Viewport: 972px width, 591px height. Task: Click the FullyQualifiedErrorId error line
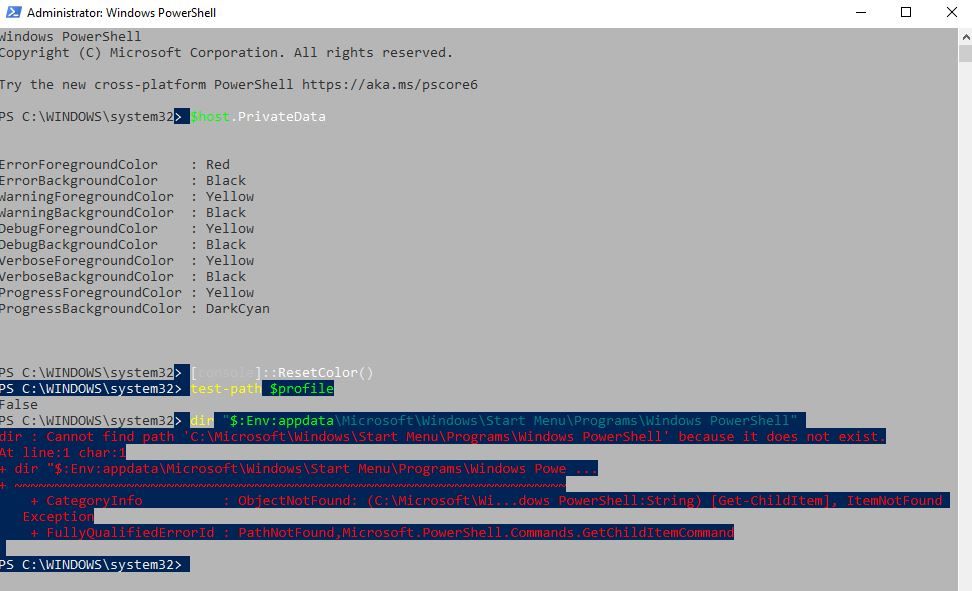[380, 532]
